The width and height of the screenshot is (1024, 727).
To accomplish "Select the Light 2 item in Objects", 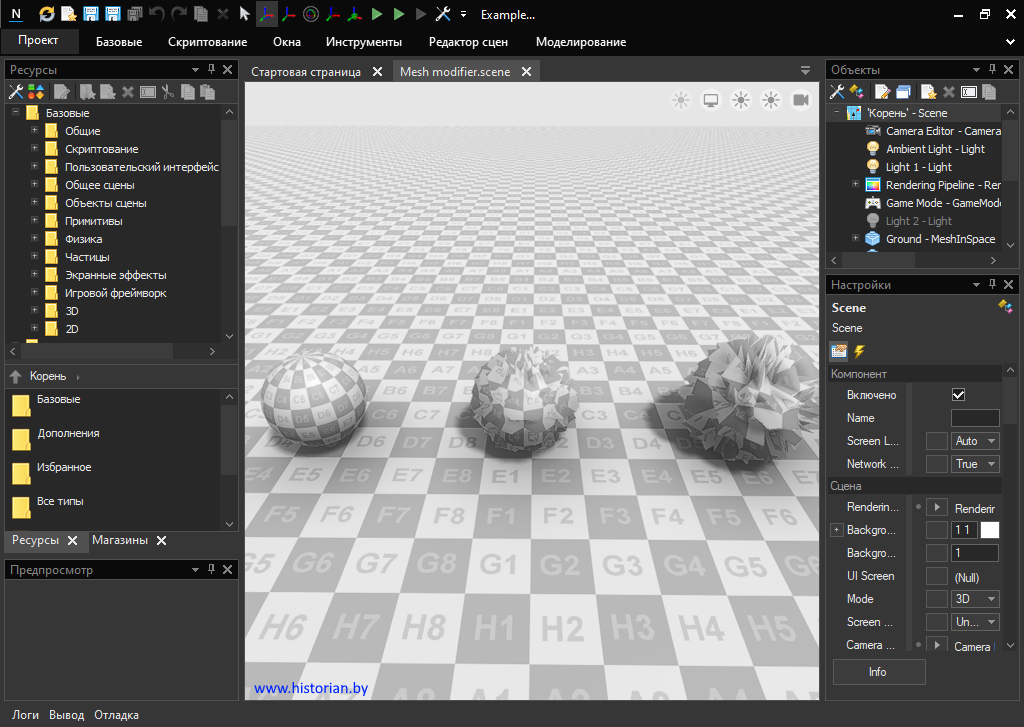I will point(918,221).
